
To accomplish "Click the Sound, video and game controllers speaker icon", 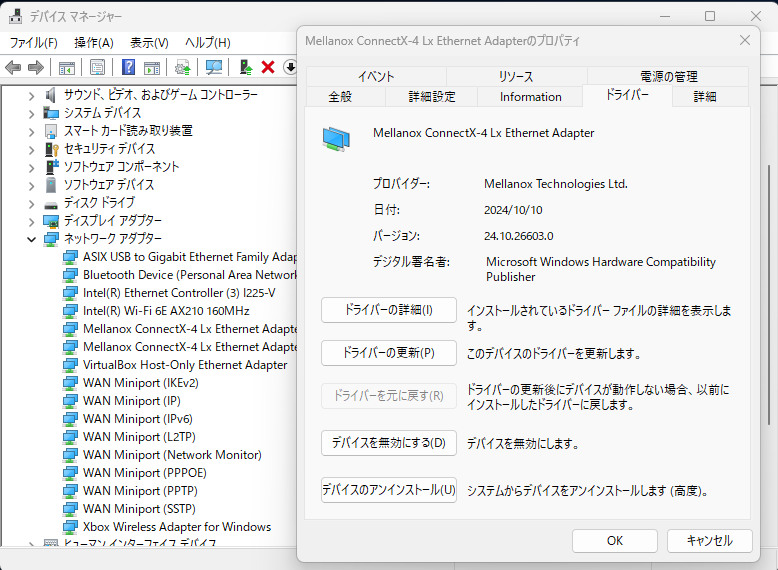I will (51, 95).
